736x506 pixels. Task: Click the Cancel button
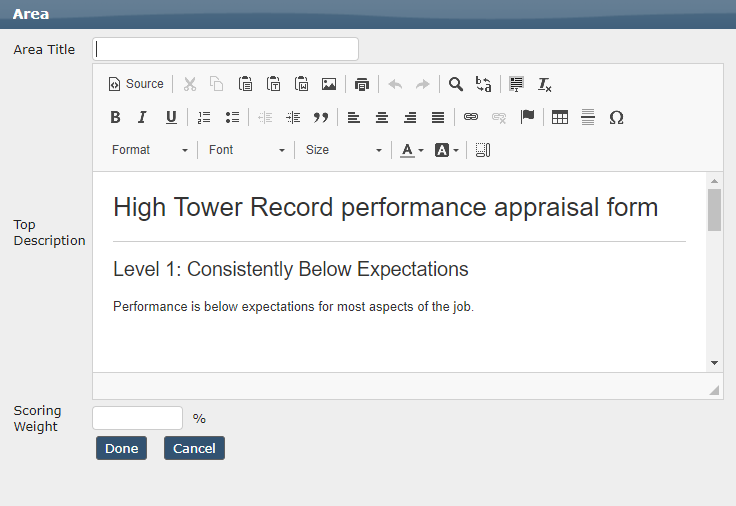point(194,448)
